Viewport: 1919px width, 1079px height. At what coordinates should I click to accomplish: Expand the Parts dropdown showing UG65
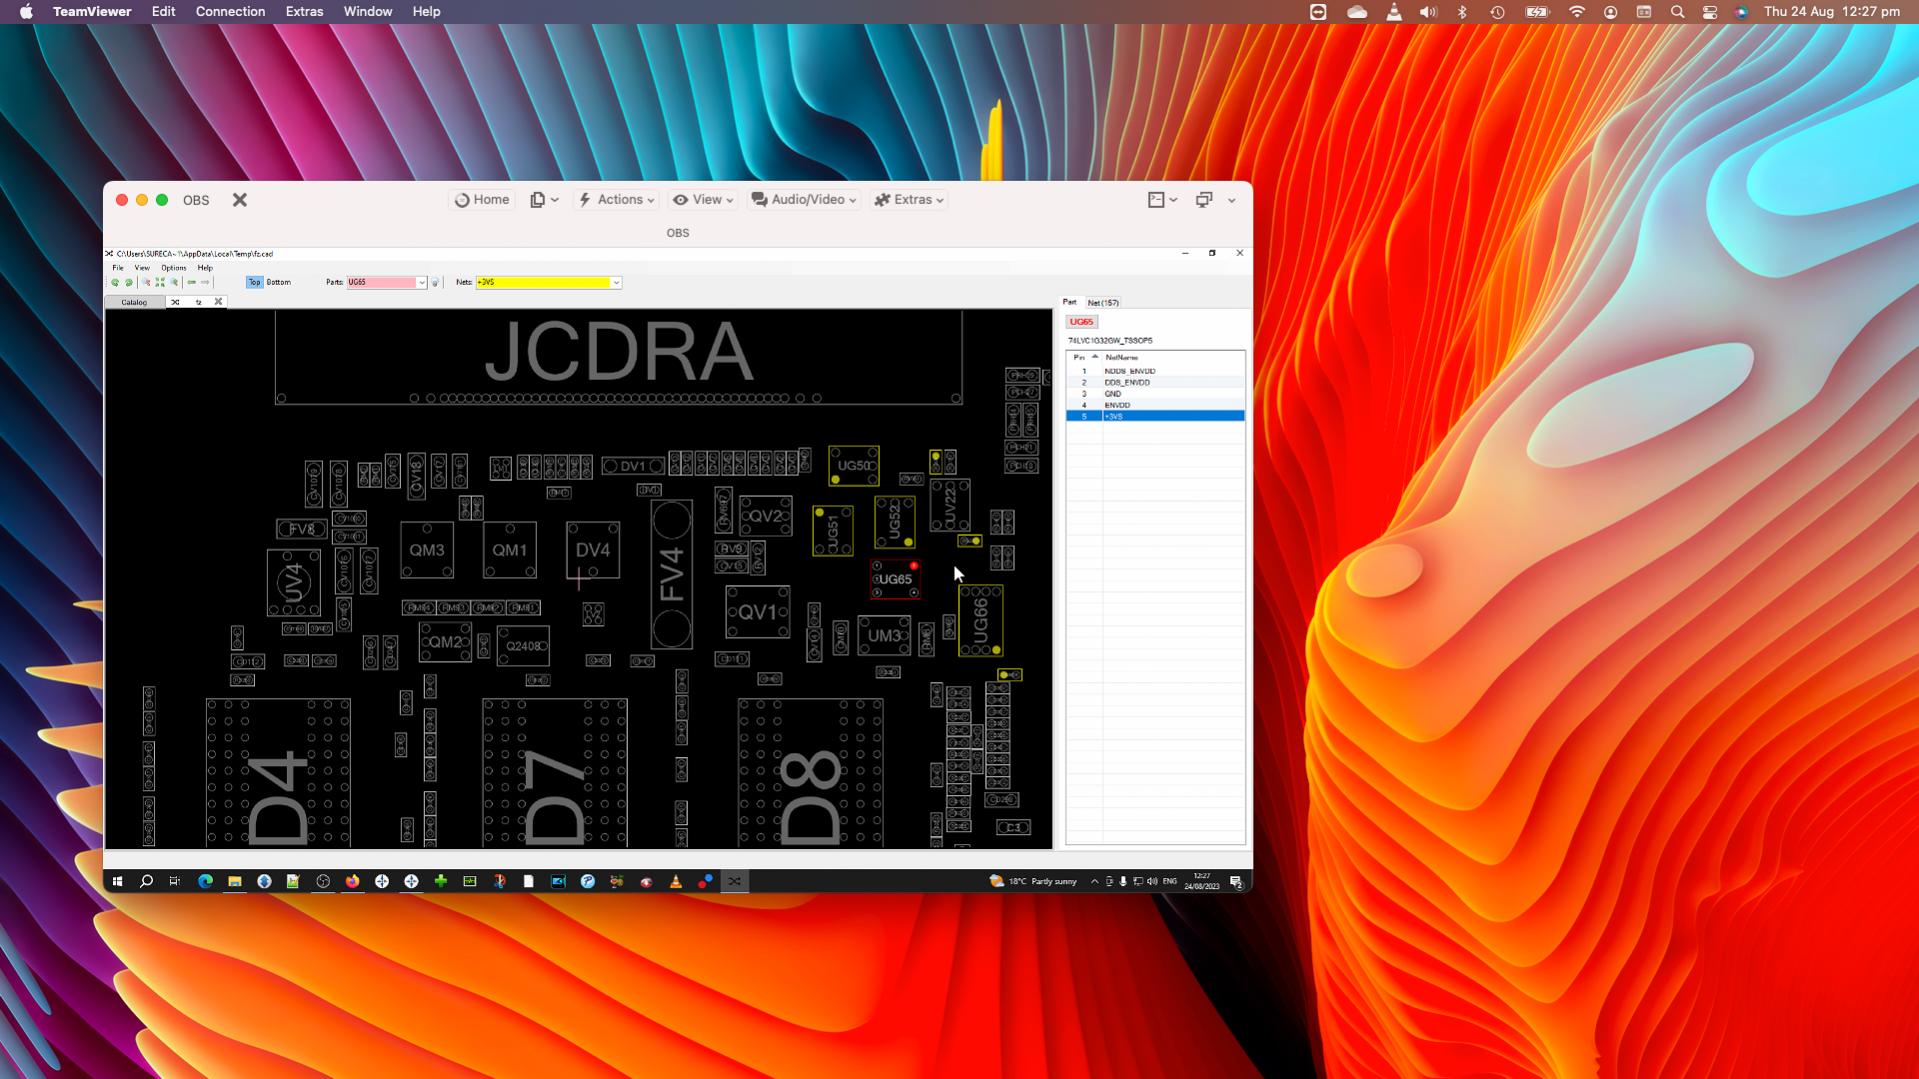coord(421,283)
